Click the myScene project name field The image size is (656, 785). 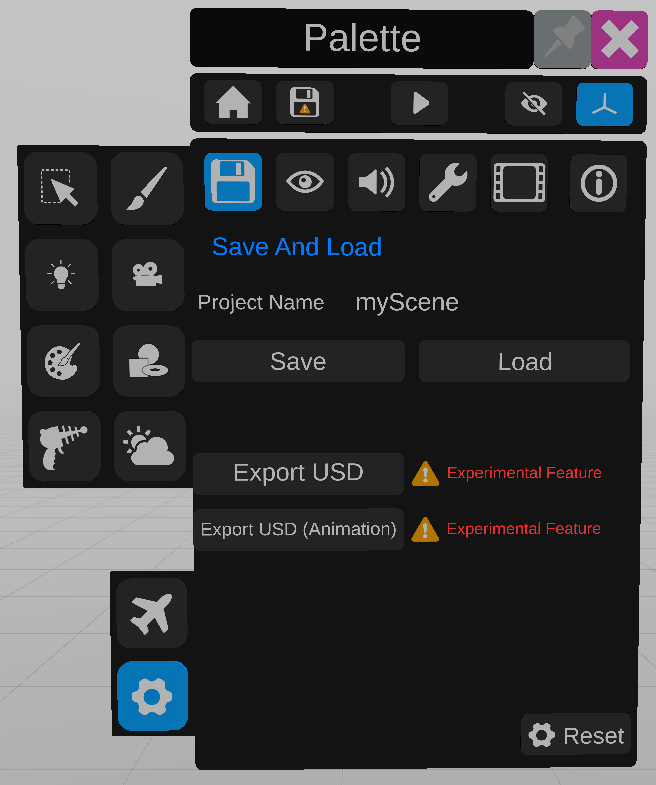[x=407, y=302]
